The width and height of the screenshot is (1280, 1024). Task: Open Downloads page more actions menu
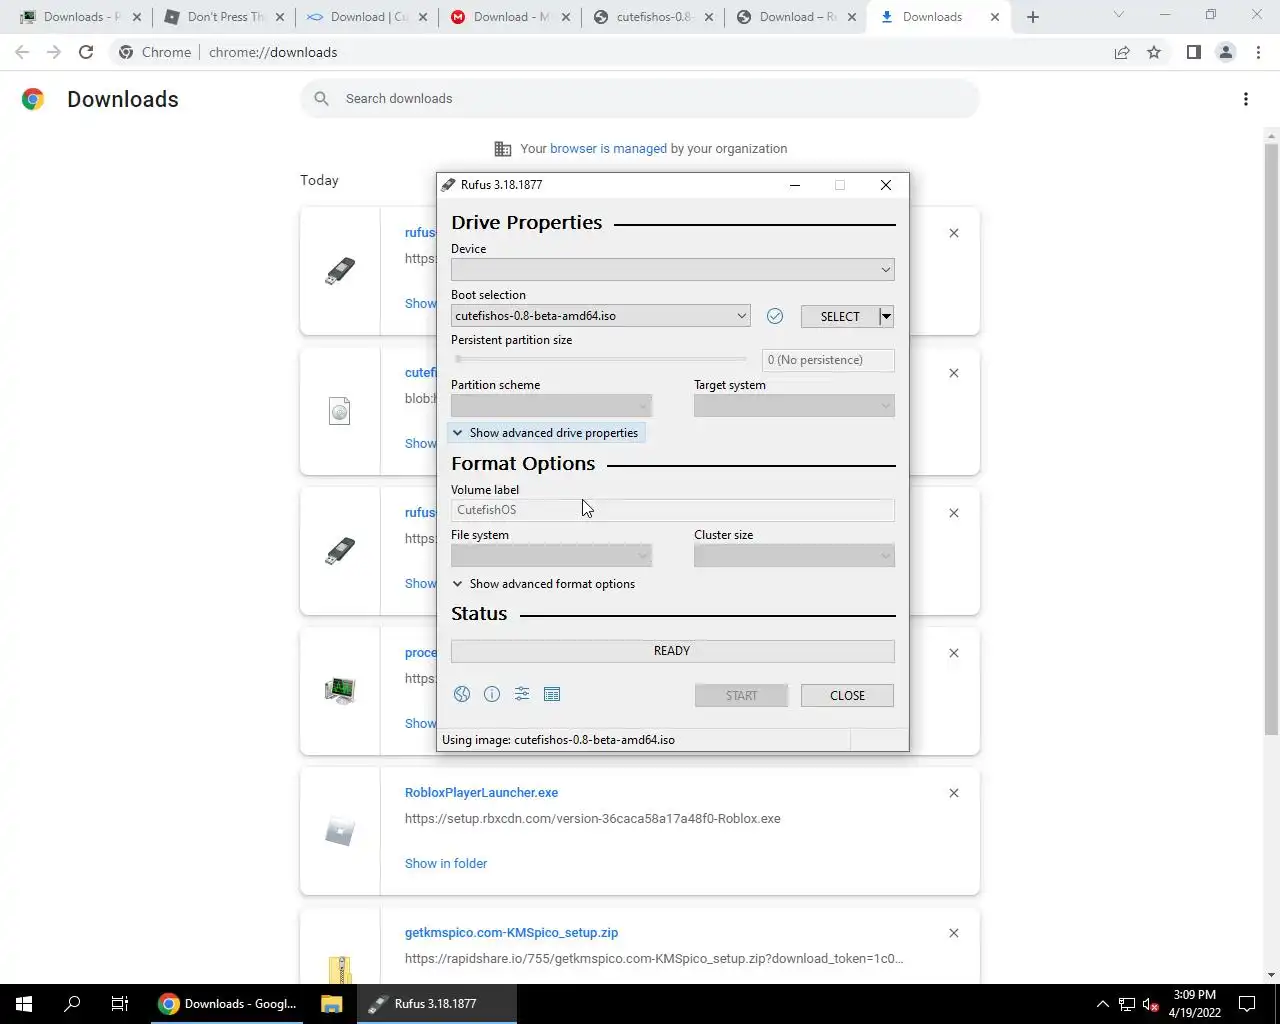1246,99
